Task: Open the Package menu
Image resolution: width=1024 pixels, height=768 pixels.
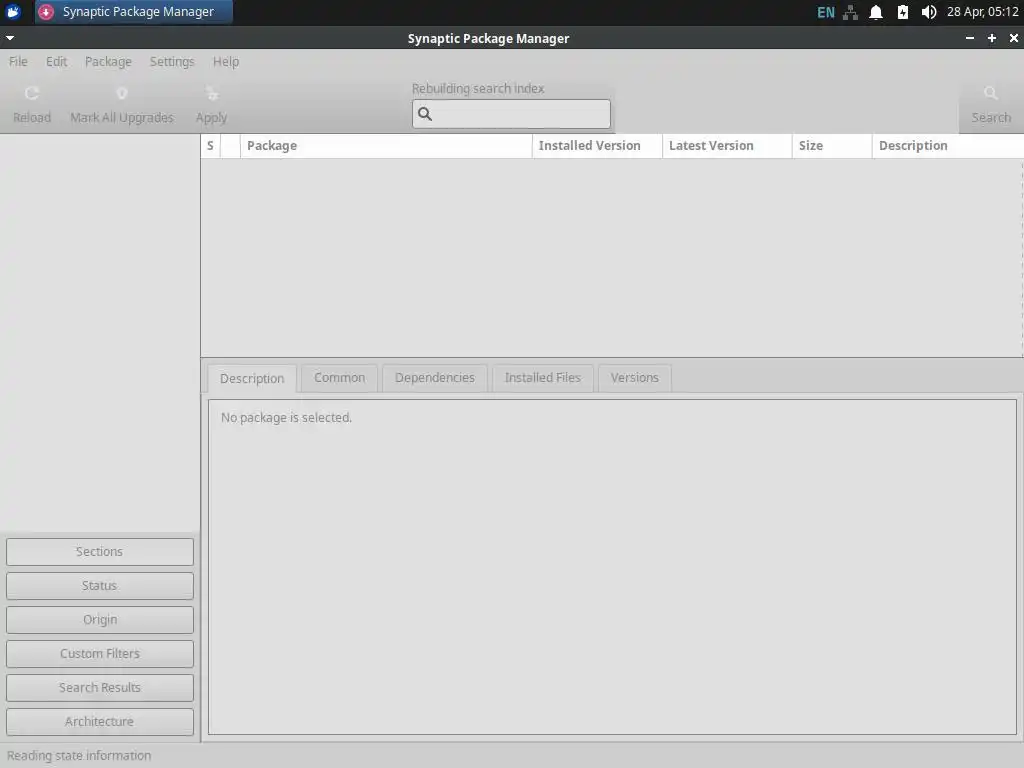Action: (108, 61)
